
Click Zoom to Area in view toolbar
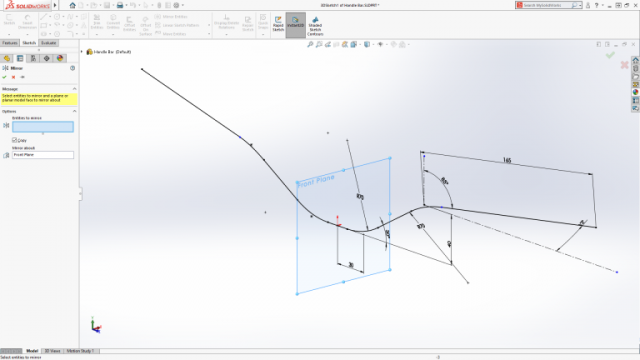(319, 44)
